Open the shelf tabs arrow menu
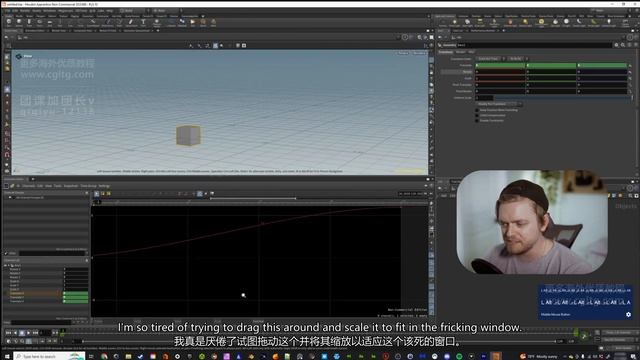The width and height of the screenshot is (640, 360). tap(203, 16)
